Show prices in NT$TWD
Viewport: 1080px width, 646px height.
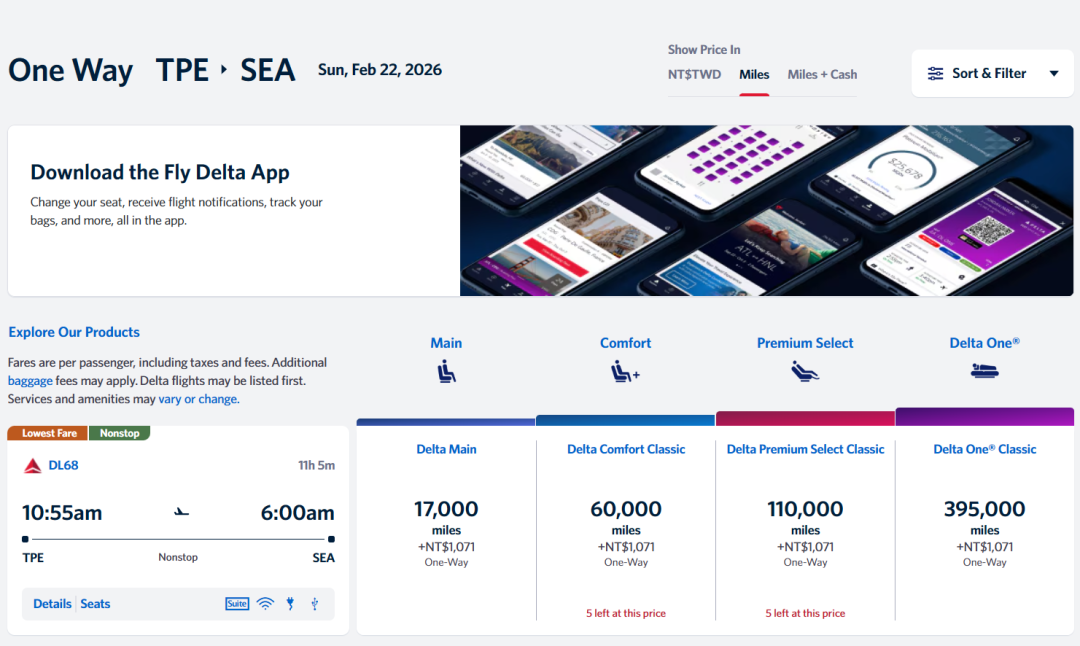click(694, 74)
